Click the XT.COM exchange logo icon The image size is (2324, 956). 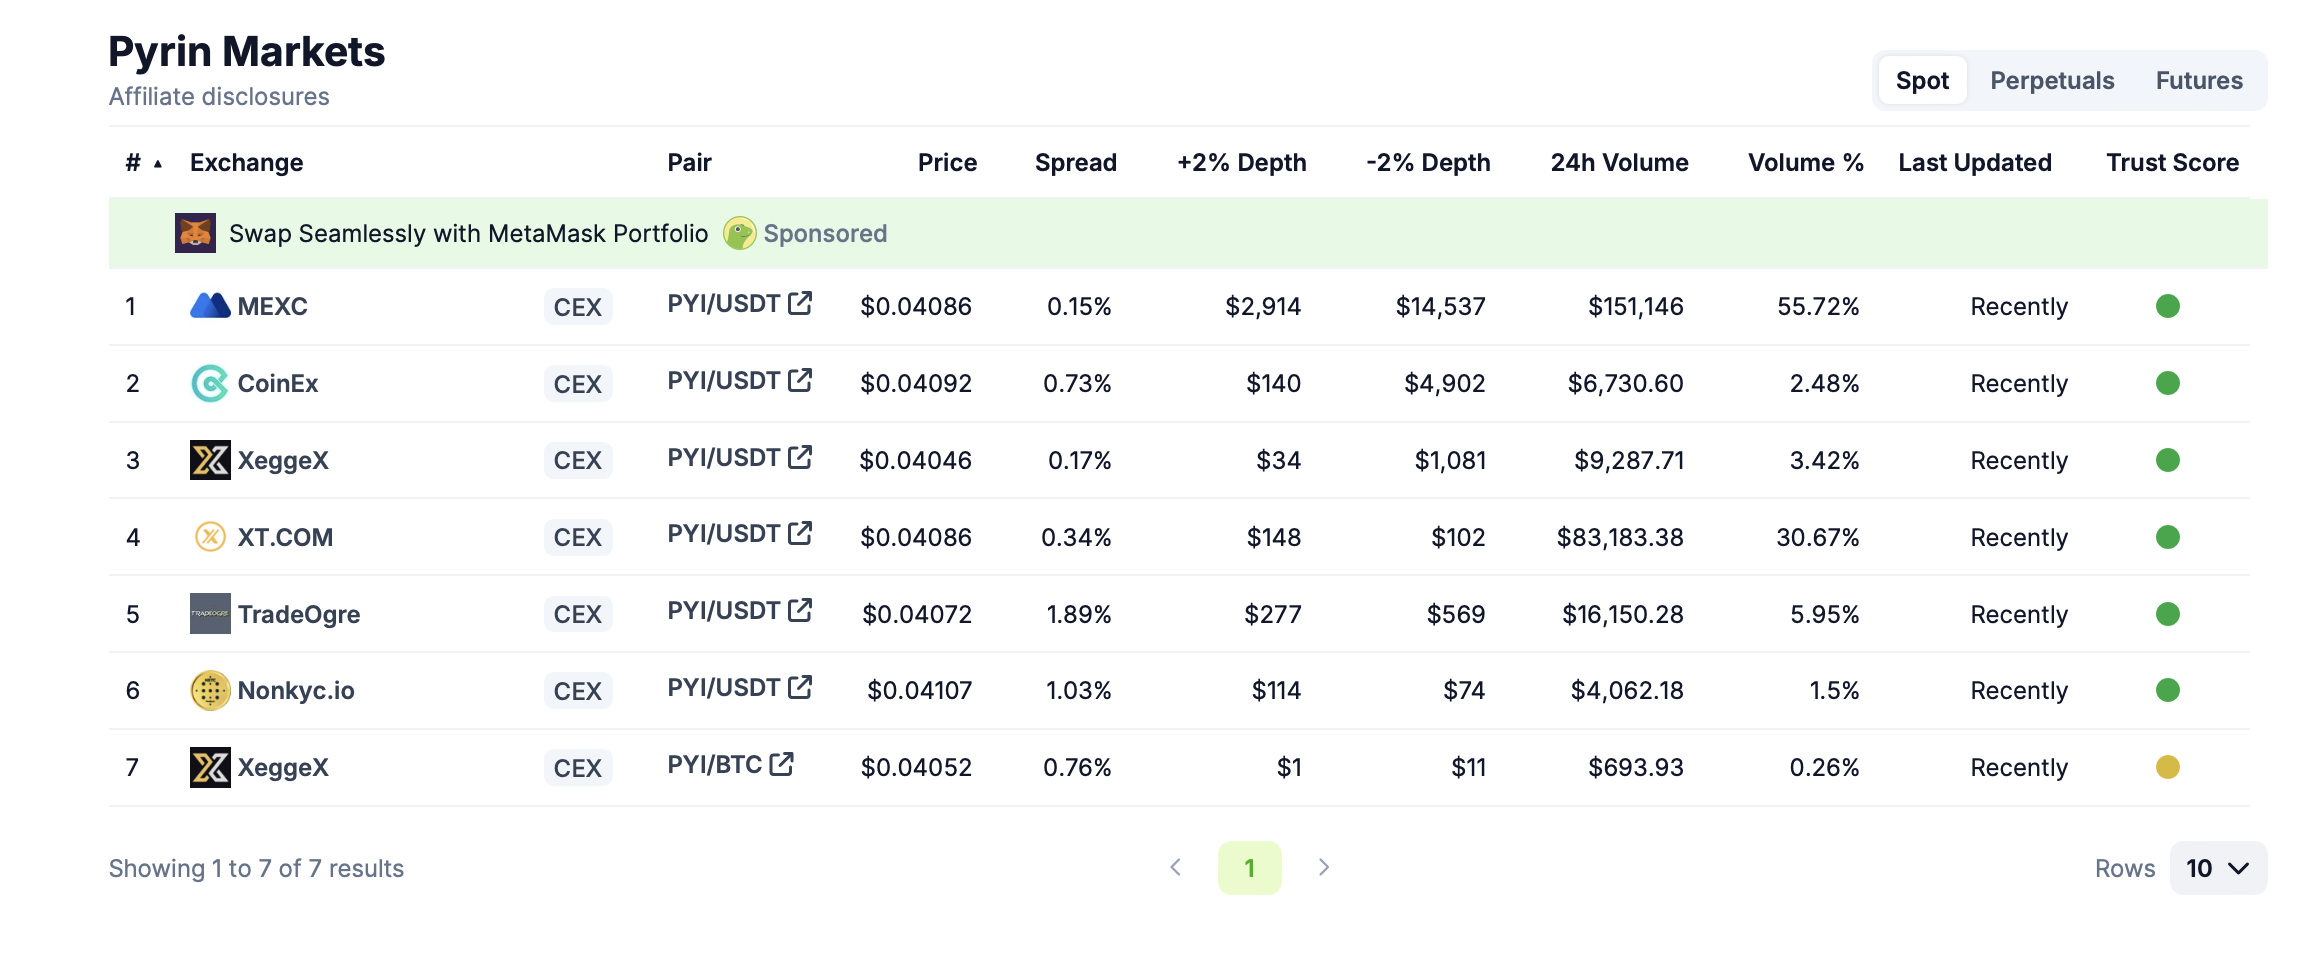pyautogui.click(x=210, y=537)
